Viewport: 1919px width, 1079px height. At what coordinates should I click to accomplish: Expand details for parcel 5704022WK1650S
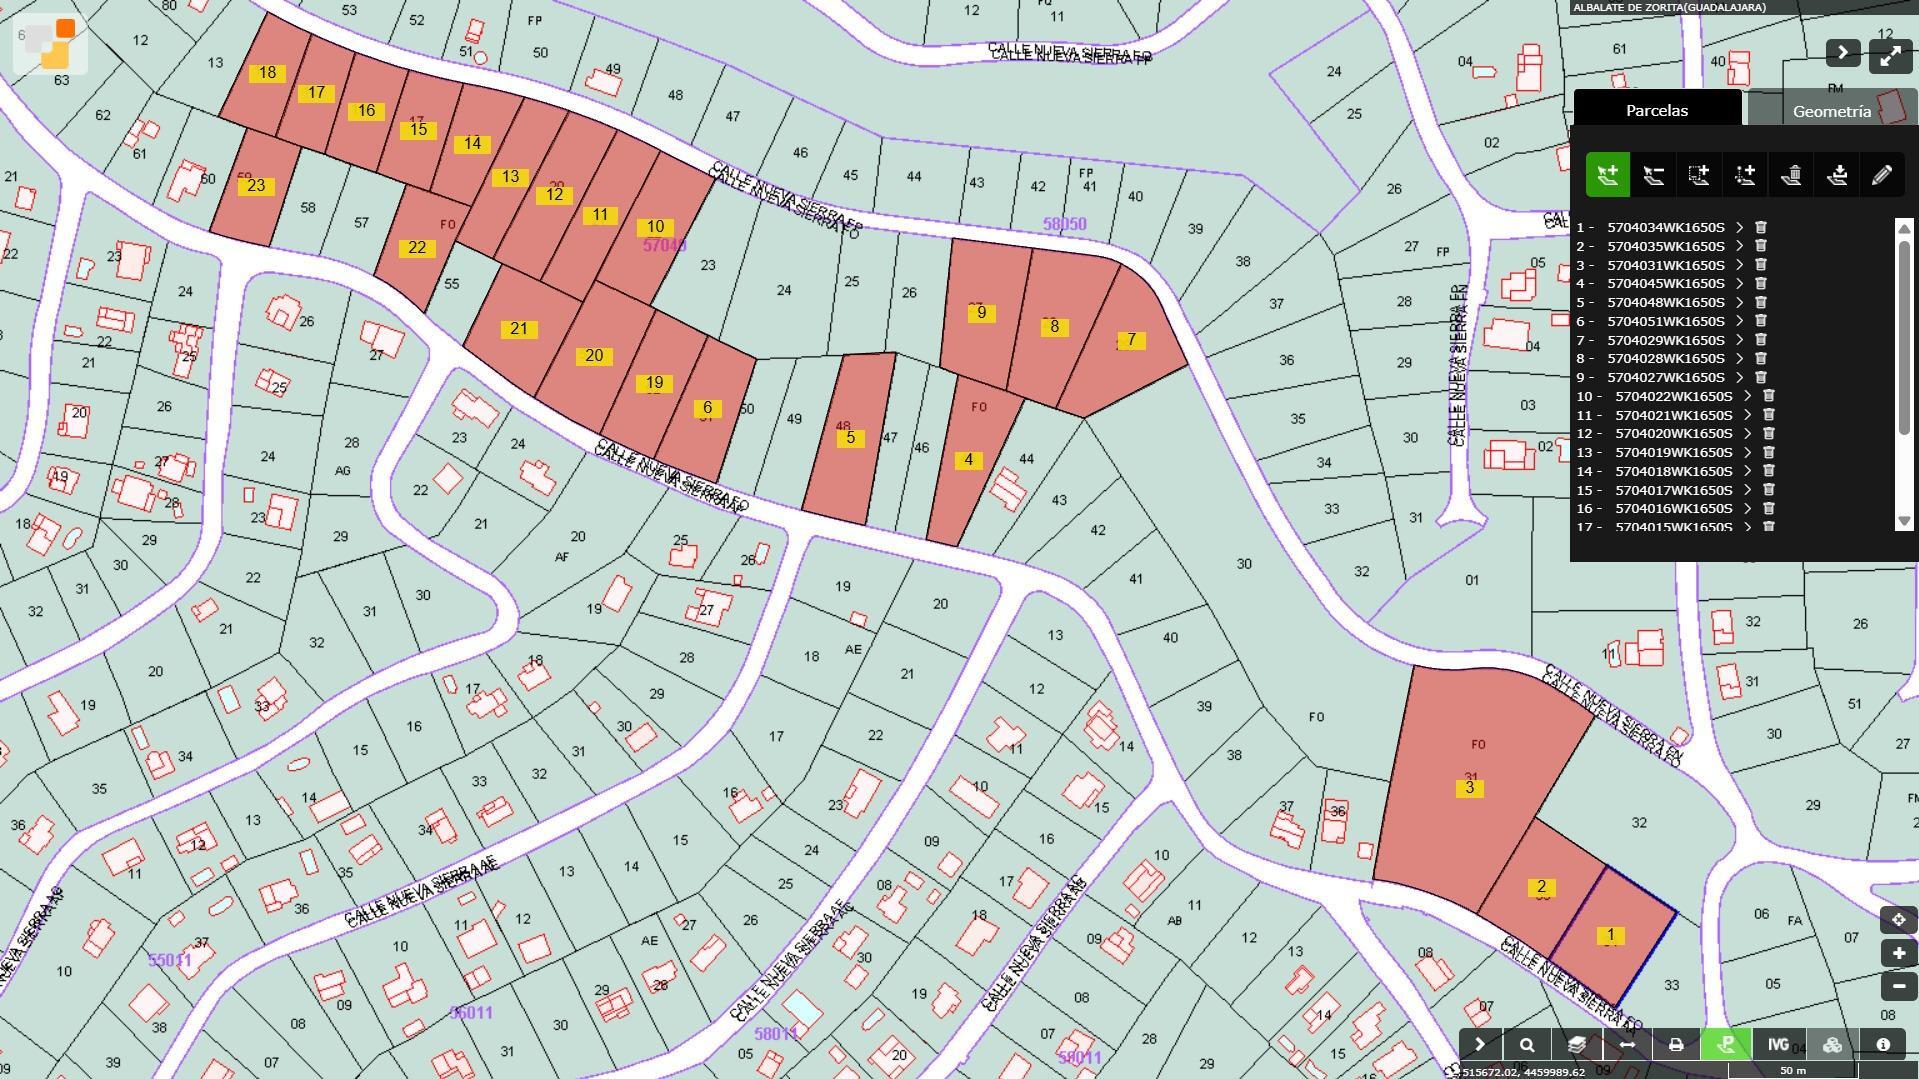pyautogui.click(x=1748, y=396)
